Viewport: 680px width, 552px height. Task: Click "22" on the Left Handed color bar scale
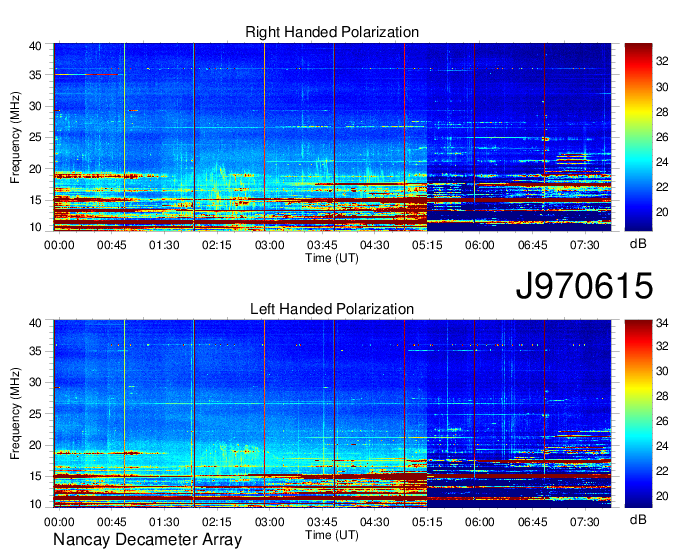[662, 471]
